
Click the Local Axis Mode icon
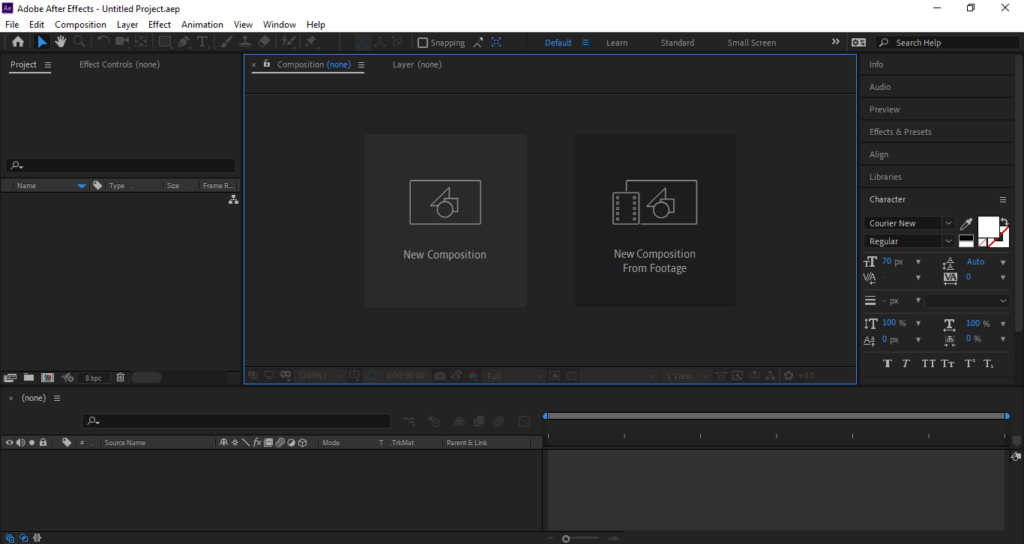pos(361,42)
